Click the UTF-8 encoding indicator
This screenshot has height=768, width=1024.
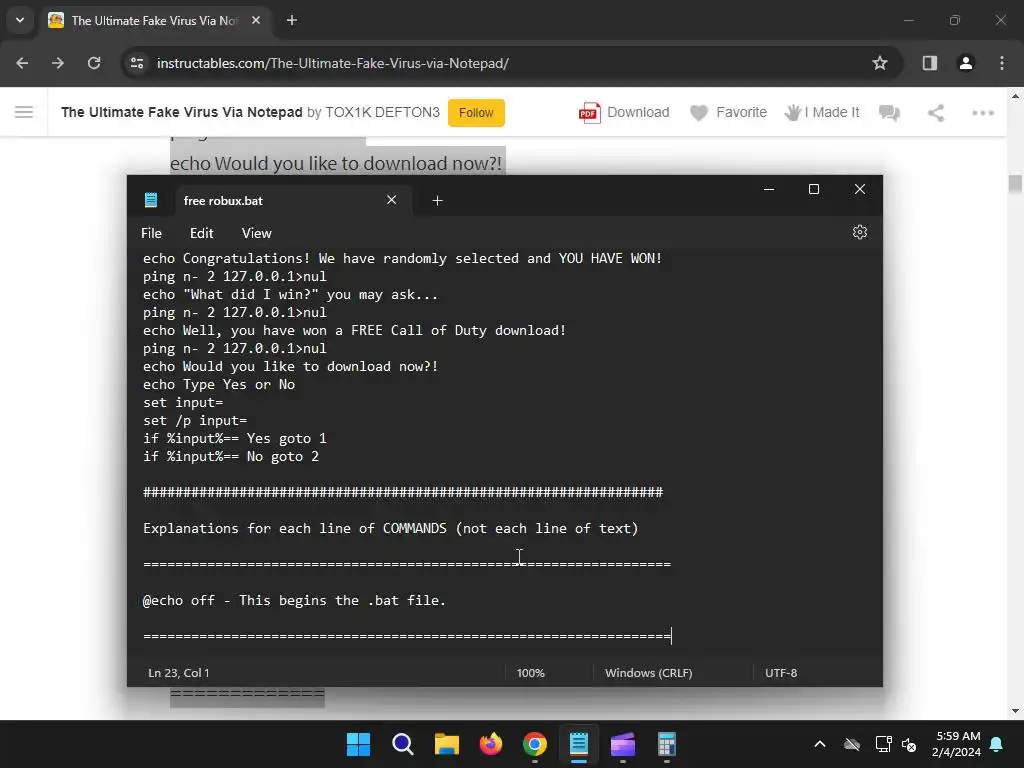coord(781,673)
